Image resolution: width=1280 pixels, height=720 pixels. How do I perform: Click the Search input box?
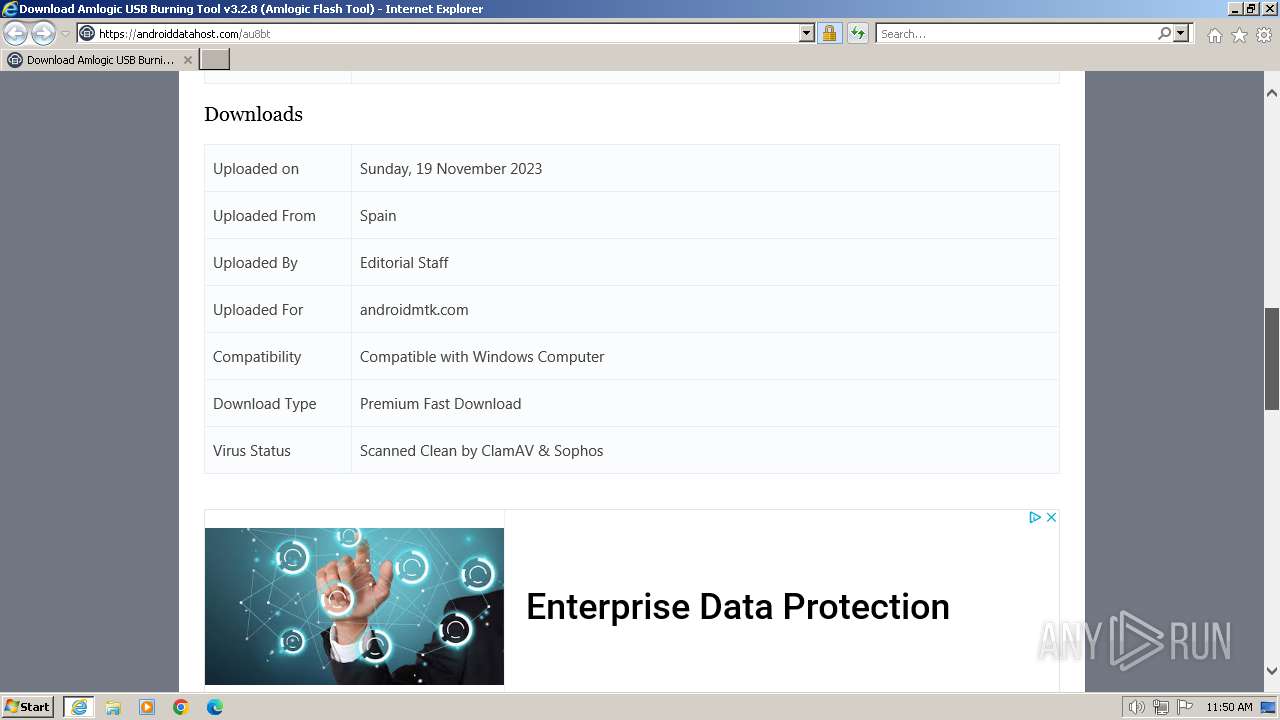[1016, 33]
